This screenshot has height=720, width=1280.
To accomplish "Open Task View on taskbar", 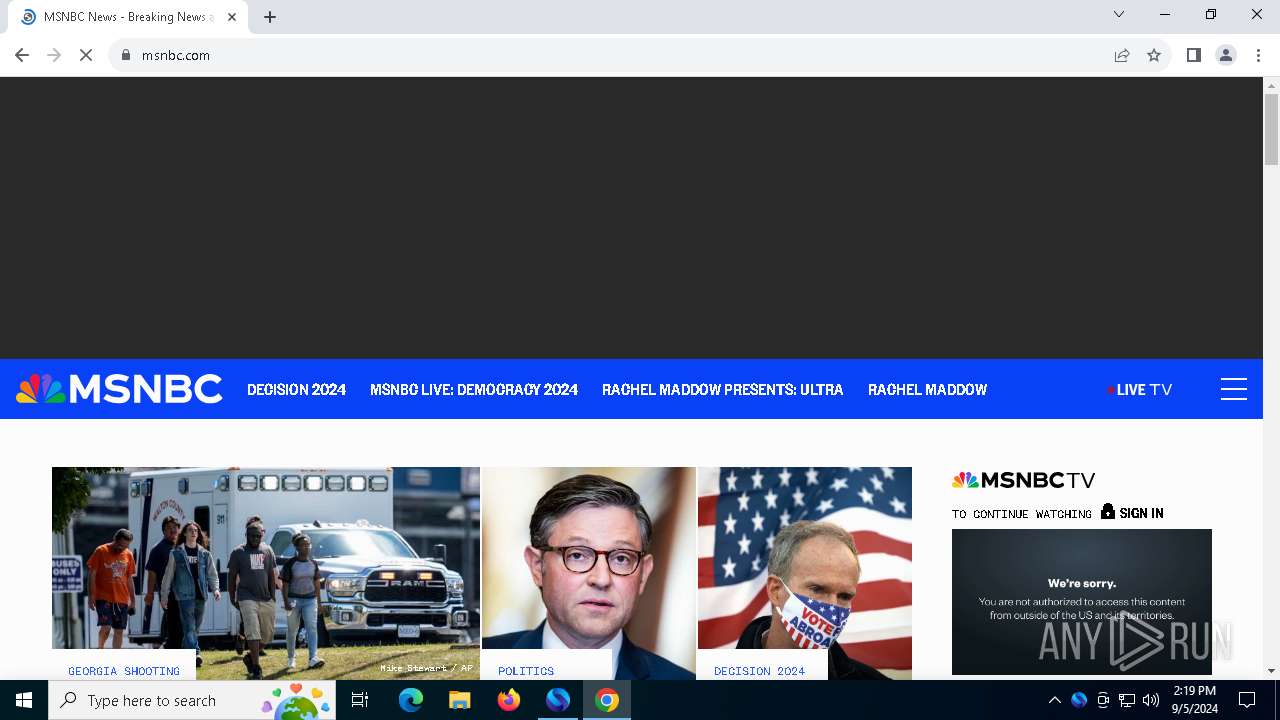I will coord(361,700).
